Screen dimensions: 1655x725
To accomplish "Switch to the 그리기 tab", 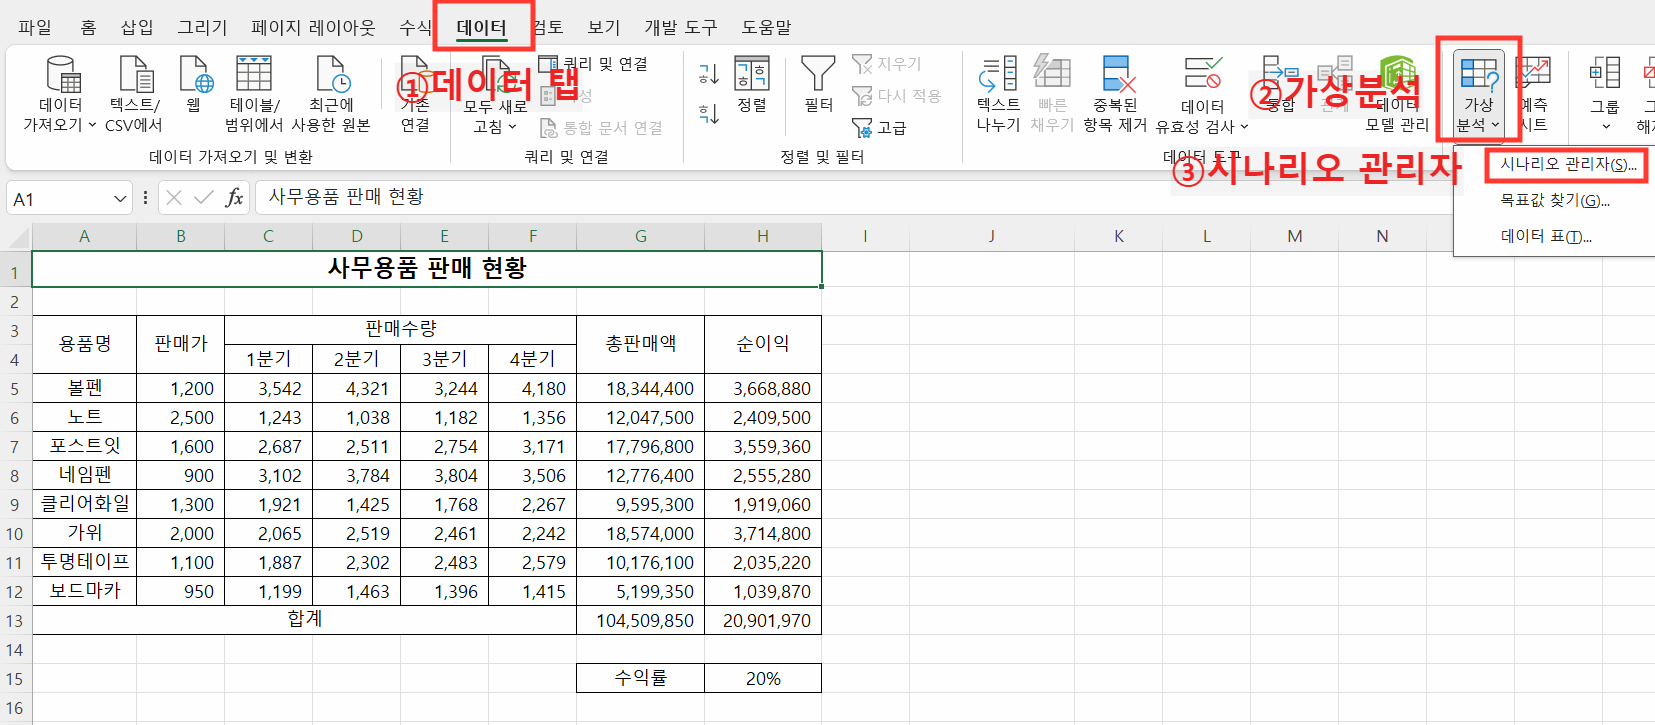I will tap(202, 27).
